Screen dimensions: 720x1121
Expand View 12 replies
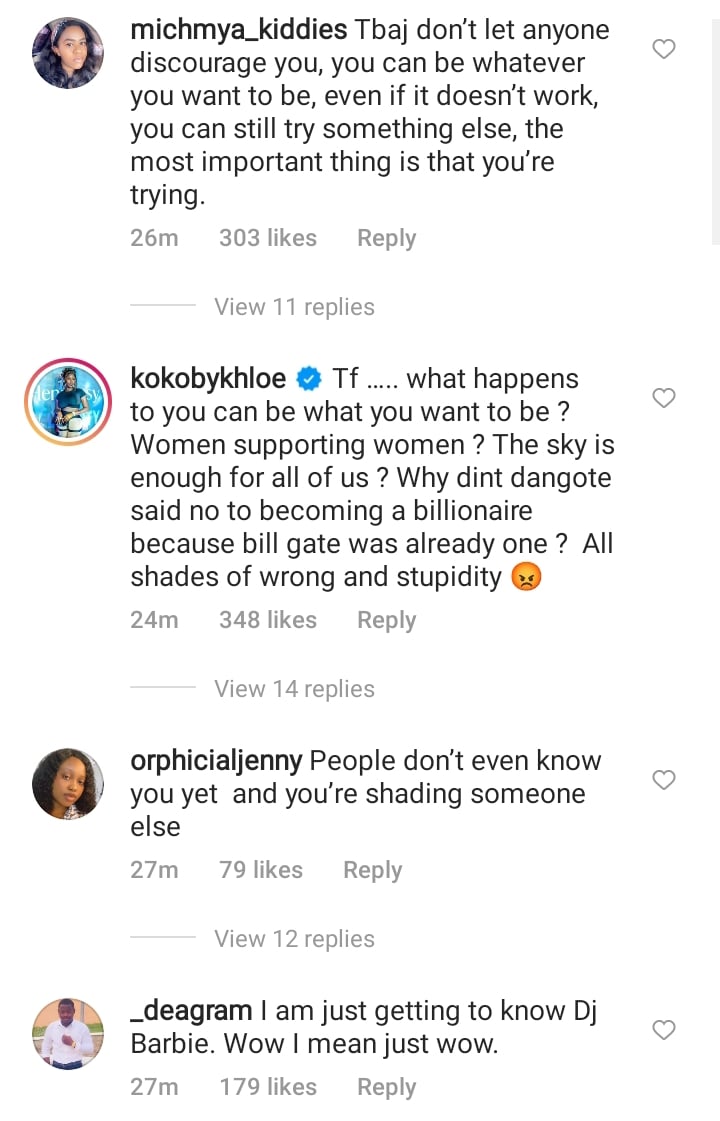click(x=294, y=939)
